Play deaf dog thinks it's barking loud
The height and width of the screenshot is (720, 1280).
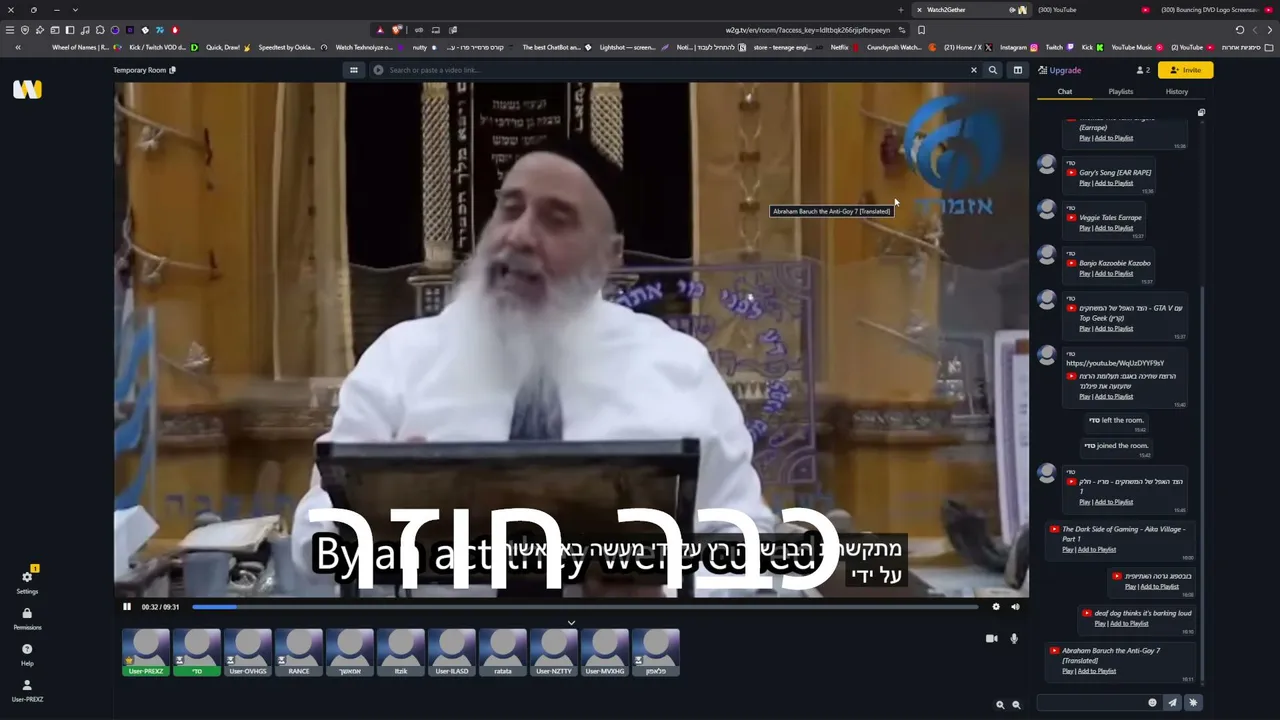tap(1100, 624)
